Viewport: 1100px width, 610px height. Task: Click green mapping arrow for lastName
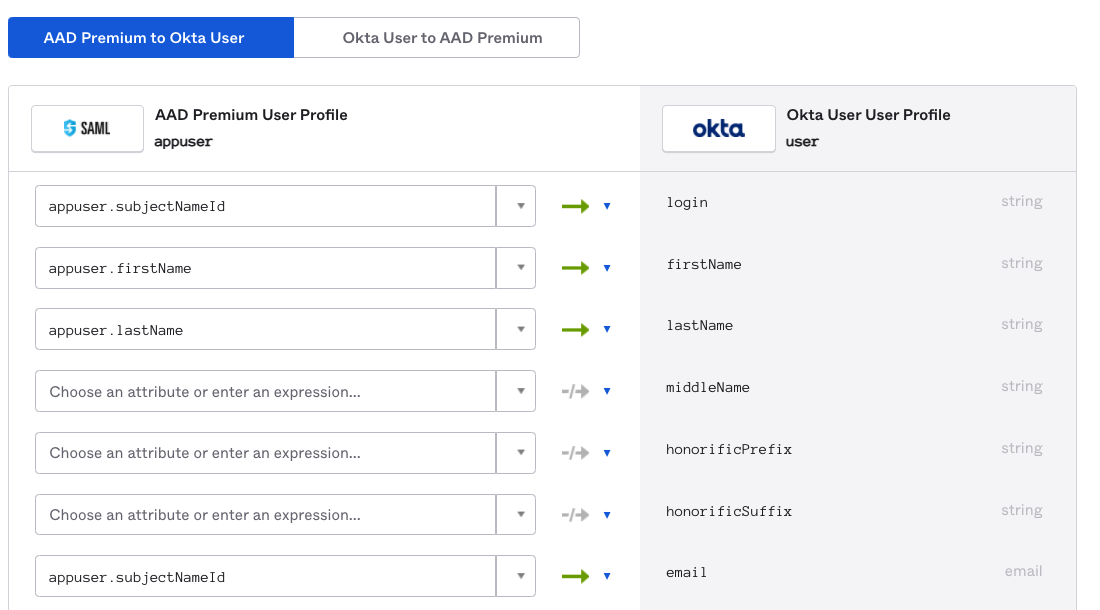[x=575, y=330]
